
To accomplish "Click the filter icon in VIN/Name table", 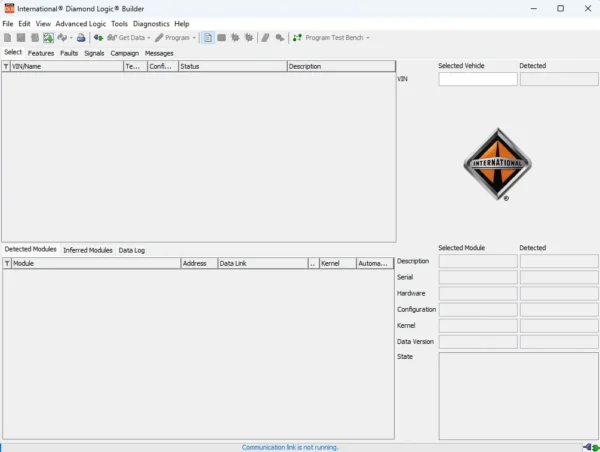I will (x=6, y=66).
